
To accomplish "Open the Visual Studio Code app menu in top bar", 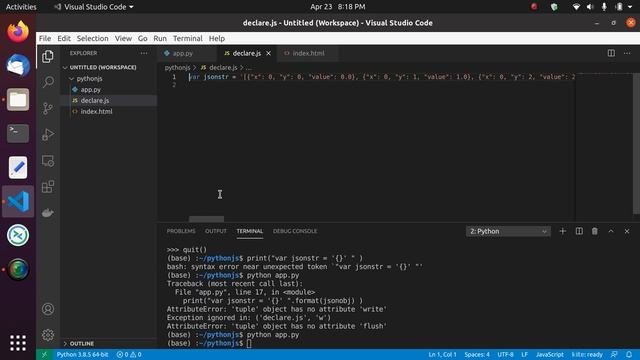I will click(x=94, y=7).
